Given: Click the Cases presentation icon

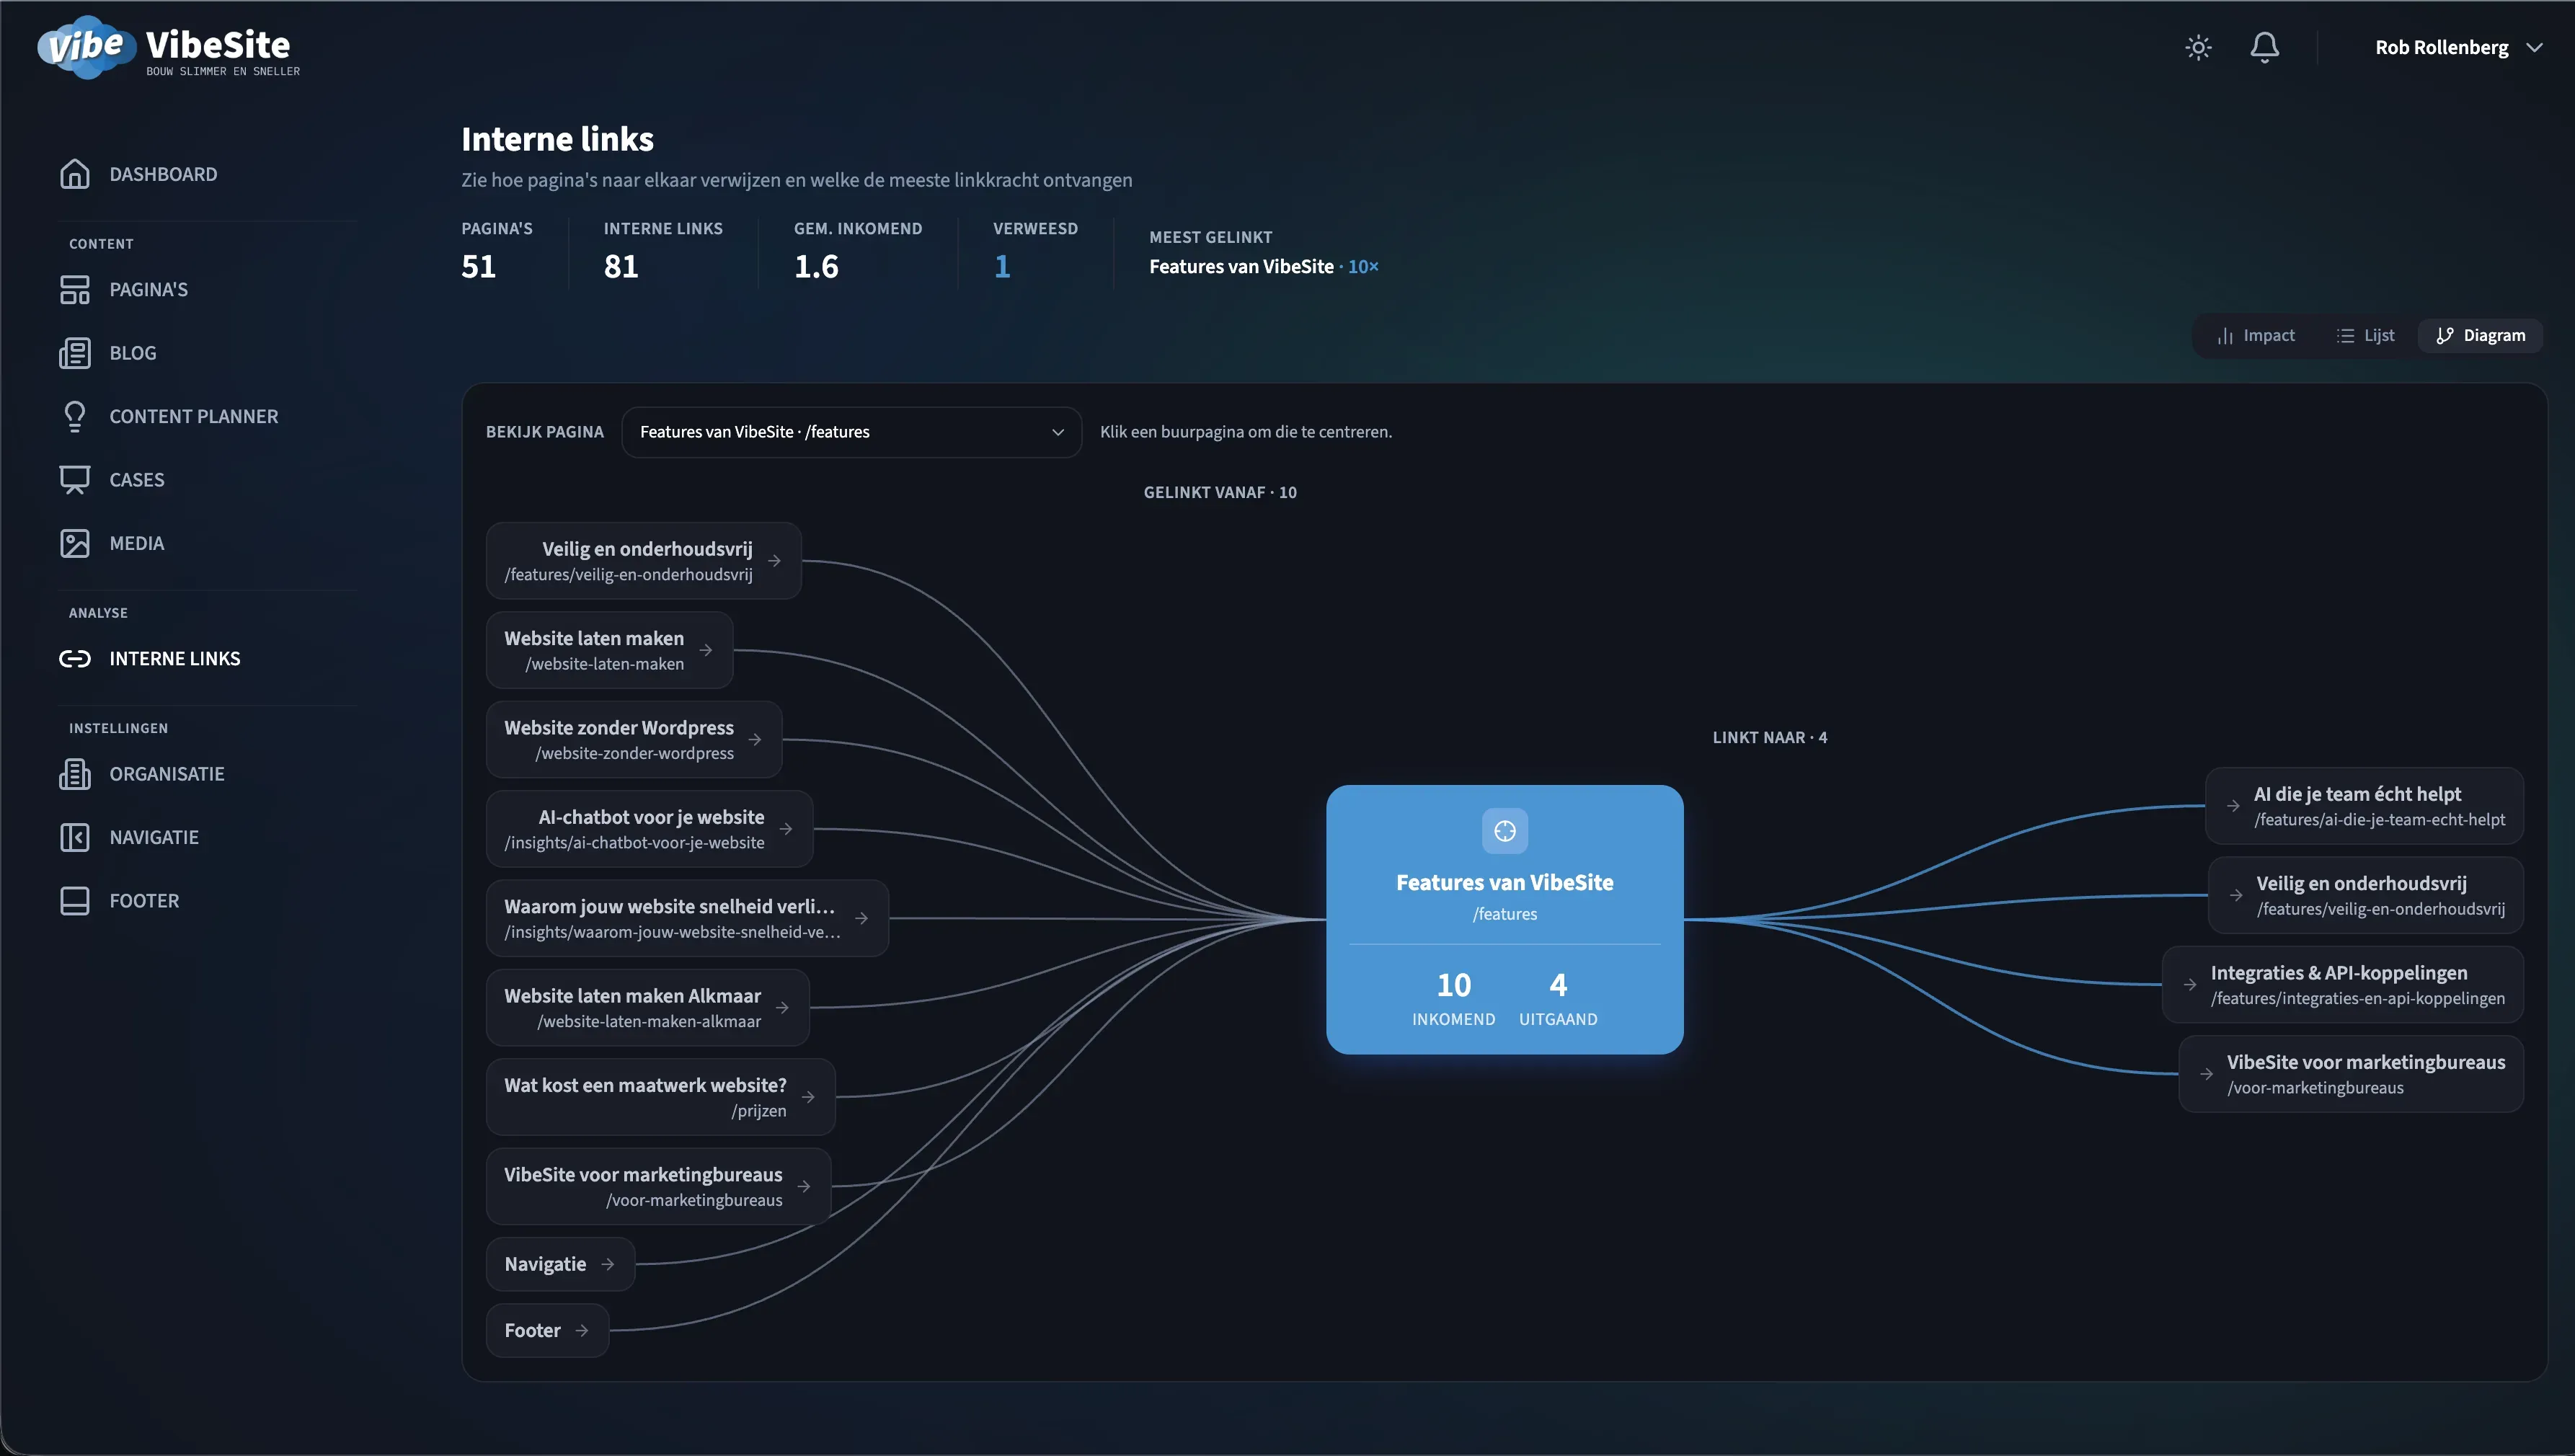Looking at the screenshot, I should (x=75, y=480).
